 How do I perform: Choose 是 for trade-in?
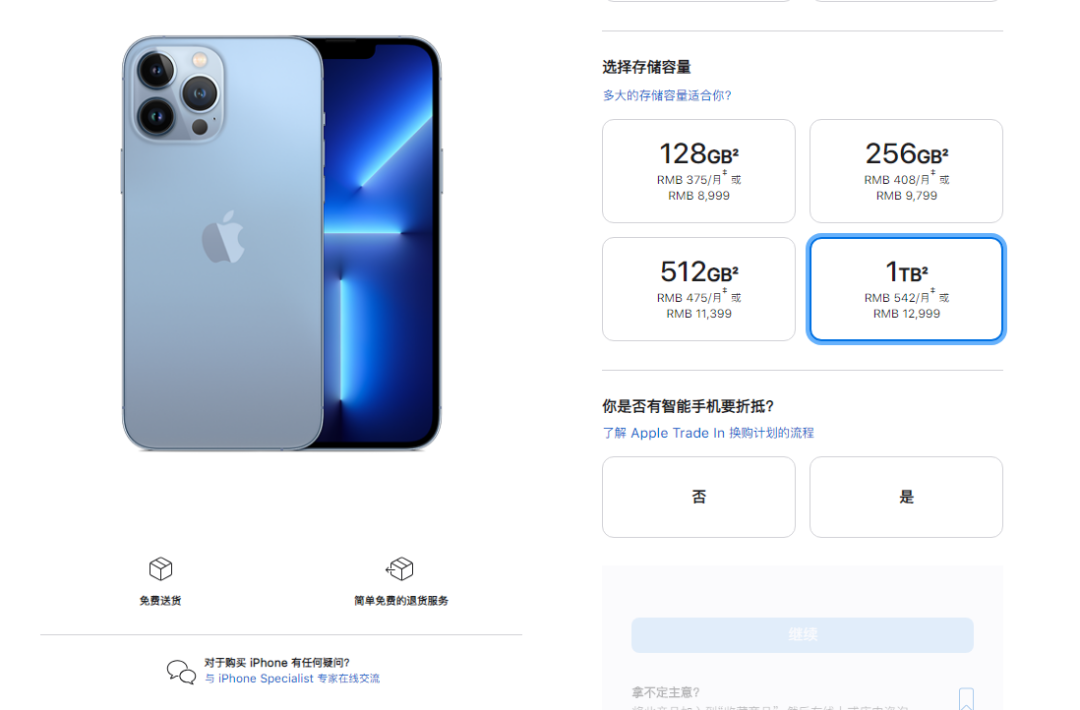pos(906,497)
